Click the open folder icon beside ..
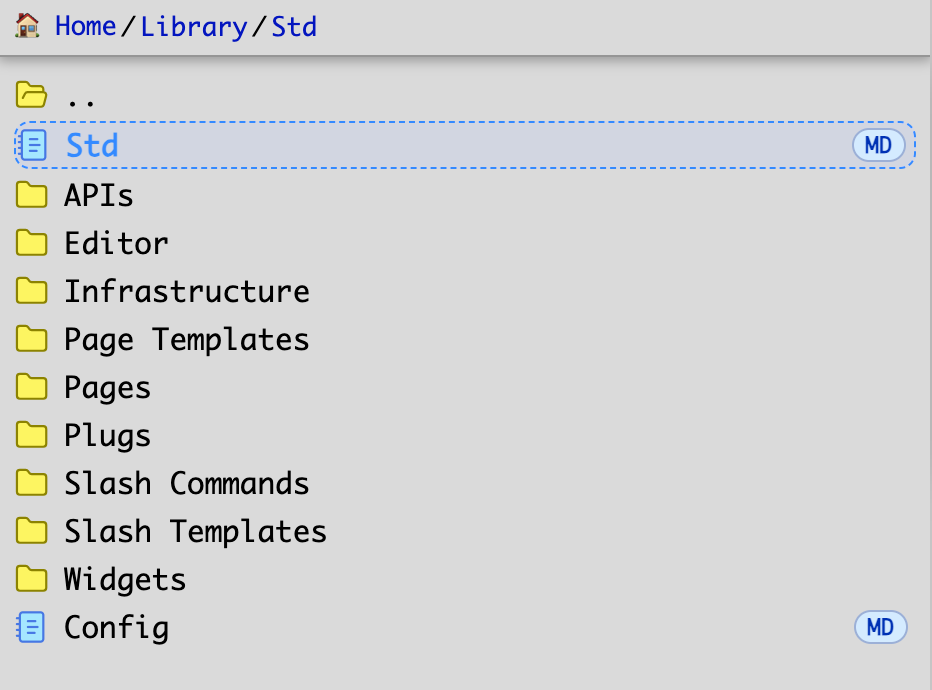932x690 pixels. pos(32,97)
